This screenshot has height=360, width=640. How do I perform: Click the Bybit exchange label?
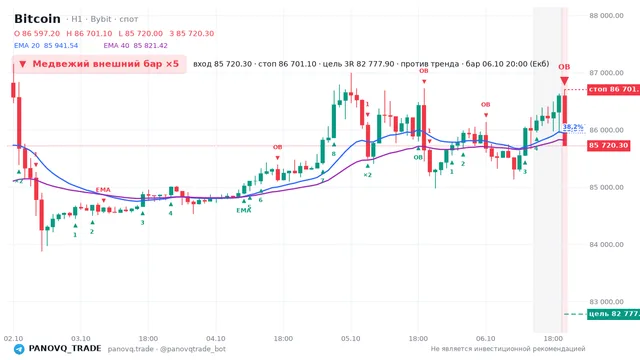coord(101,19)
